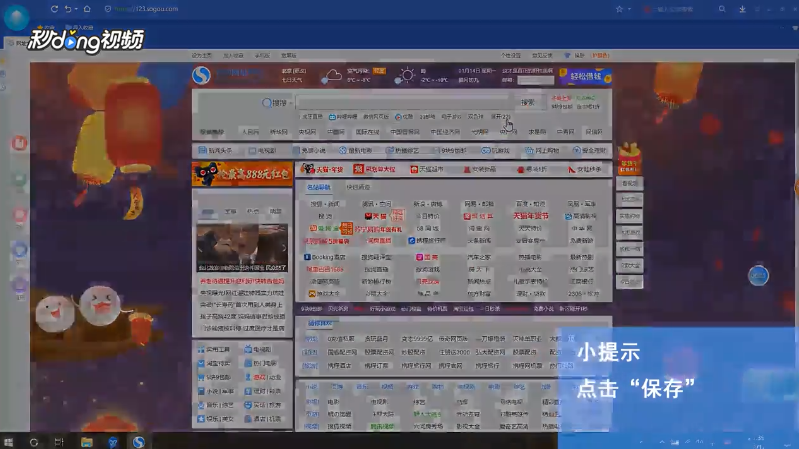Screen dimensions: 799x449
Task: Click the 天猫超市 promo link
Action: tap(427, 169)
